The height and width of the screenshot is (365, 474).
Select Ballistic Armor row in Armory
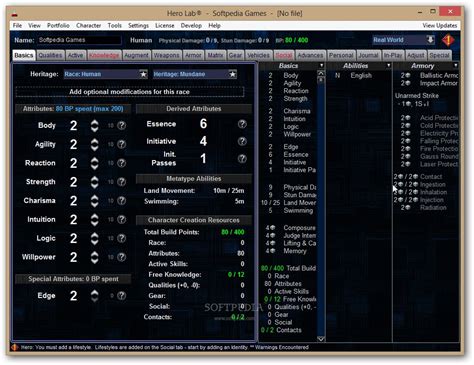429,76
